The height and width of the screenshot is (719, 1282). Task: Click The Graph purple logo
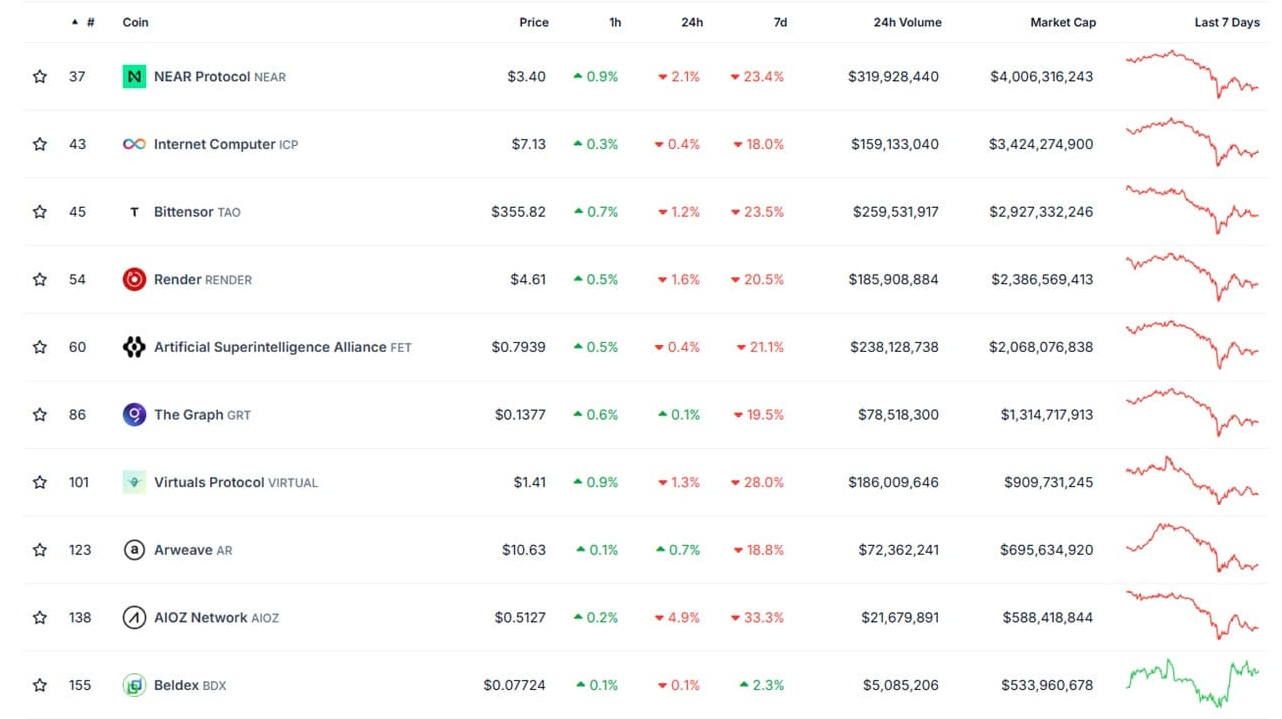tap(134, 415)
